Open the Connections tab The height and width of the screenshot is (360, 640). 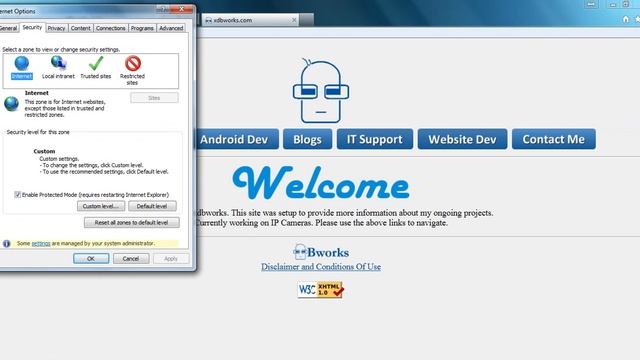[111, 28]
